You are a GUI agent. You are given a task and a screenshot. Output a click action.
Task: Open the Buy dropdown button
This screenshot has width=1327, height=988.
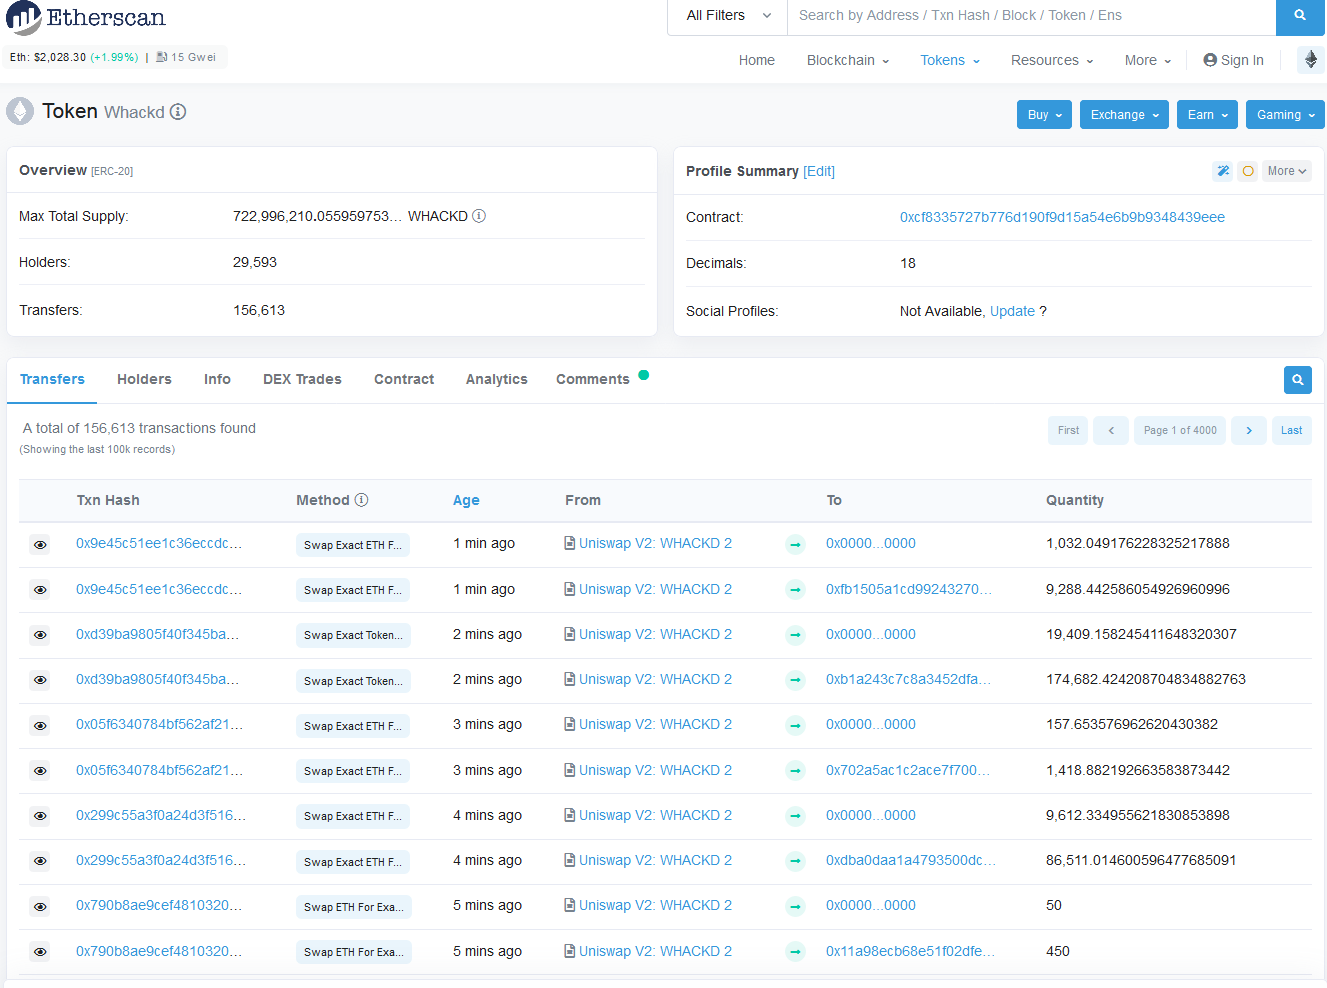(1044, 115)
